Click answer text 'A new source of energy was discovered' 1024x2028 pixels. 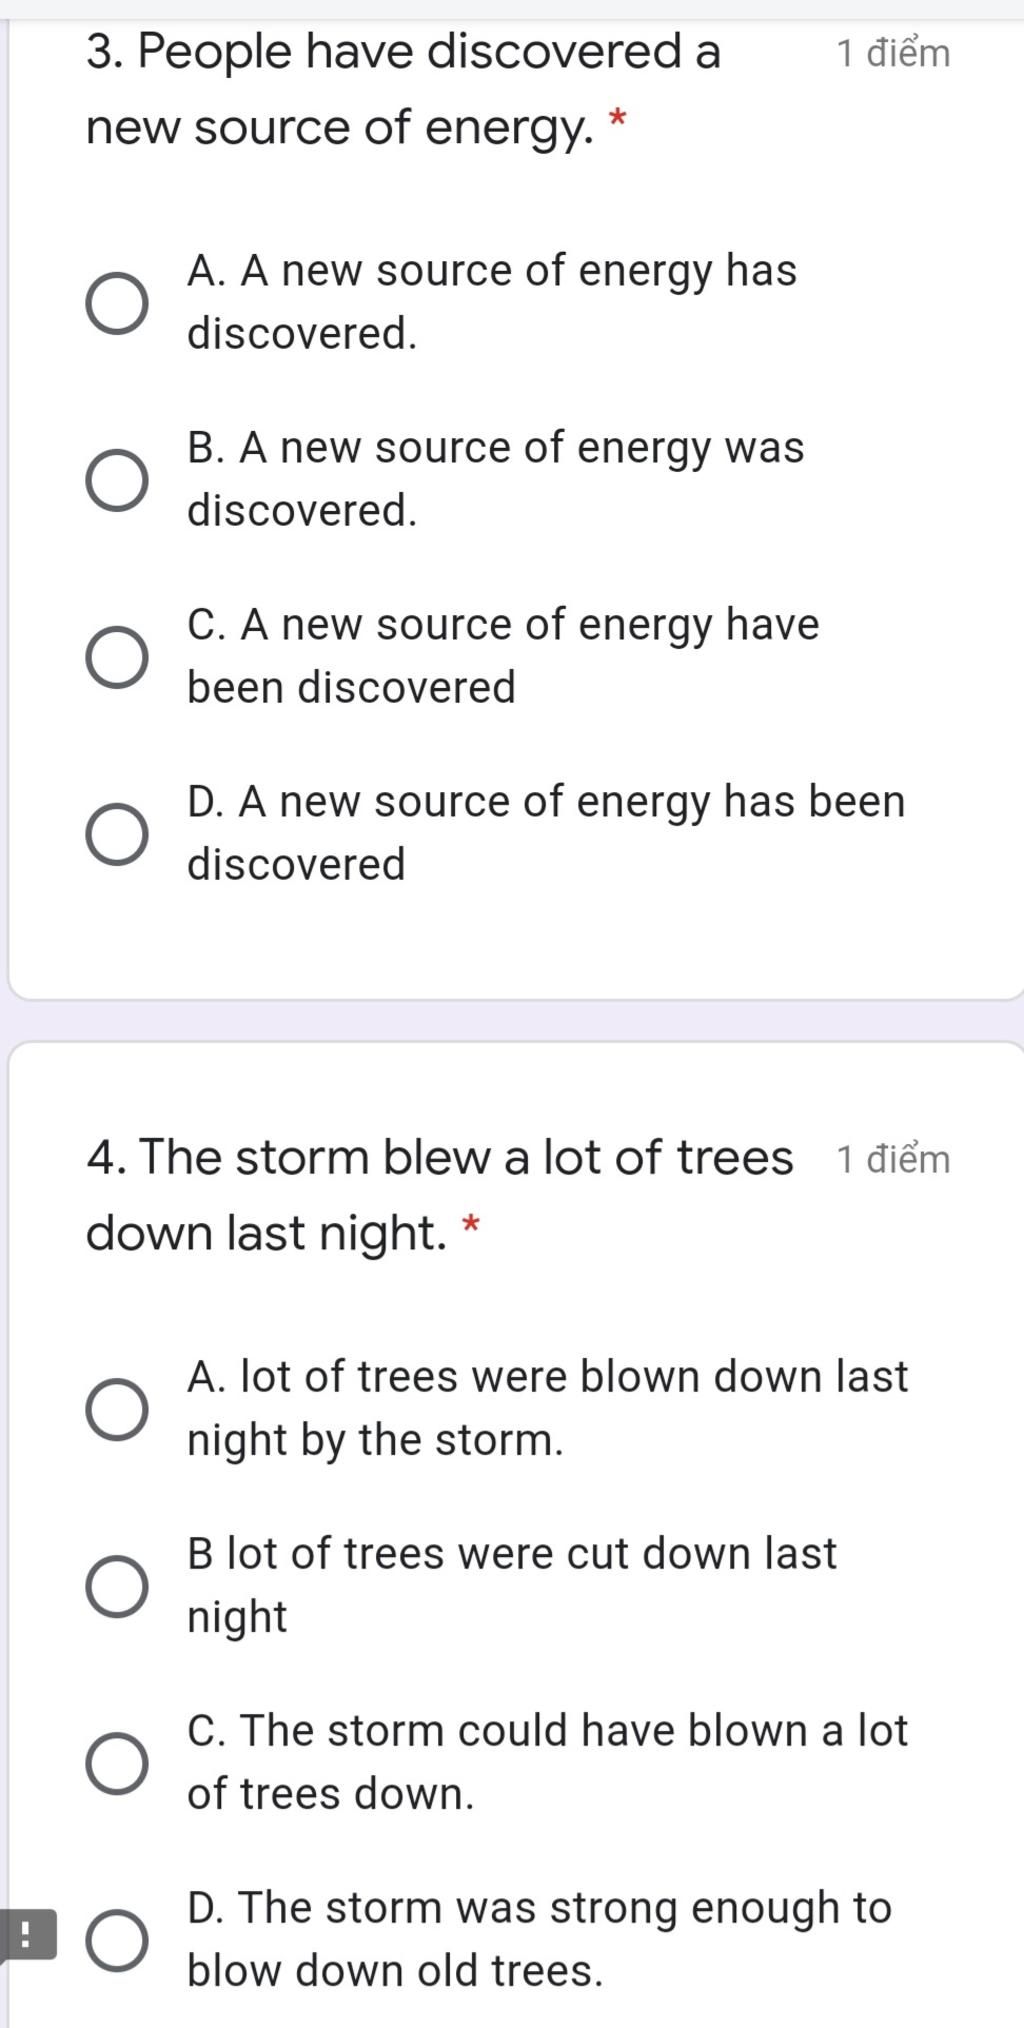[495, 479]
